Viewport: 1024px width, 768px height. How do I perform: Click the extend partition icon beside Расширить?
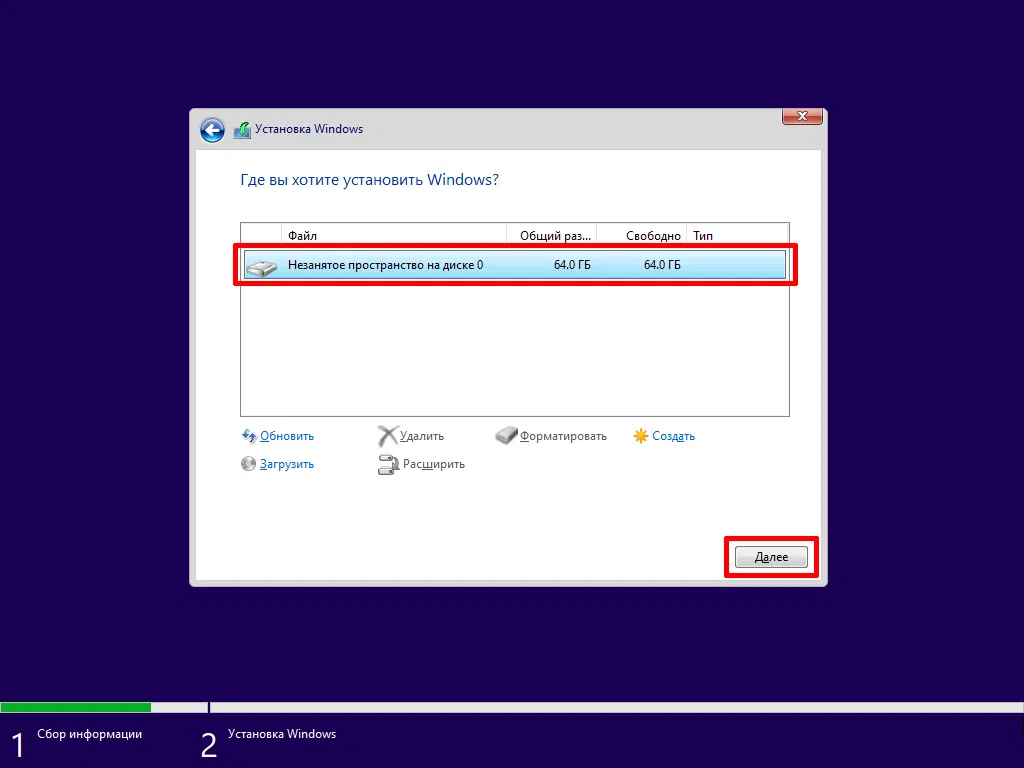pos(389,464)
